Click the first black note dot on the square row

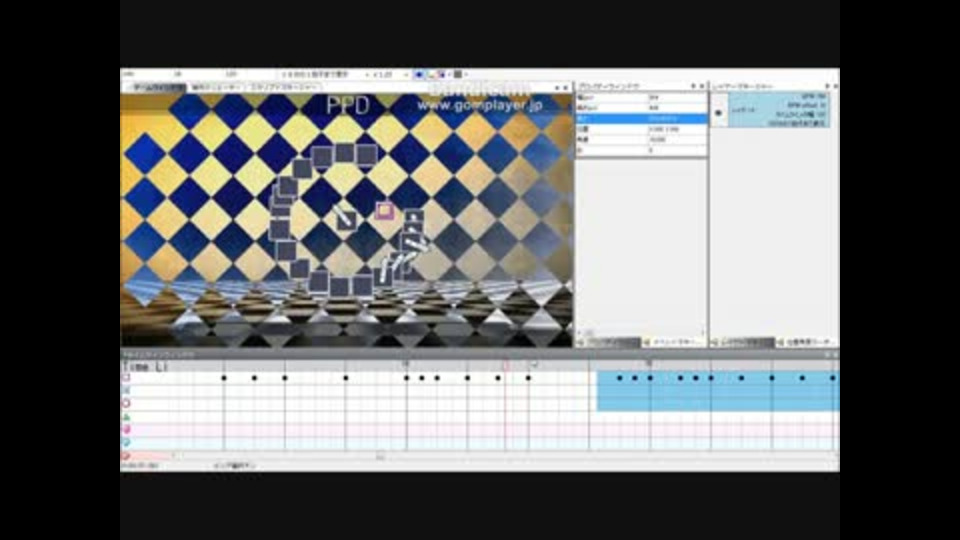[x=224, y=378]
